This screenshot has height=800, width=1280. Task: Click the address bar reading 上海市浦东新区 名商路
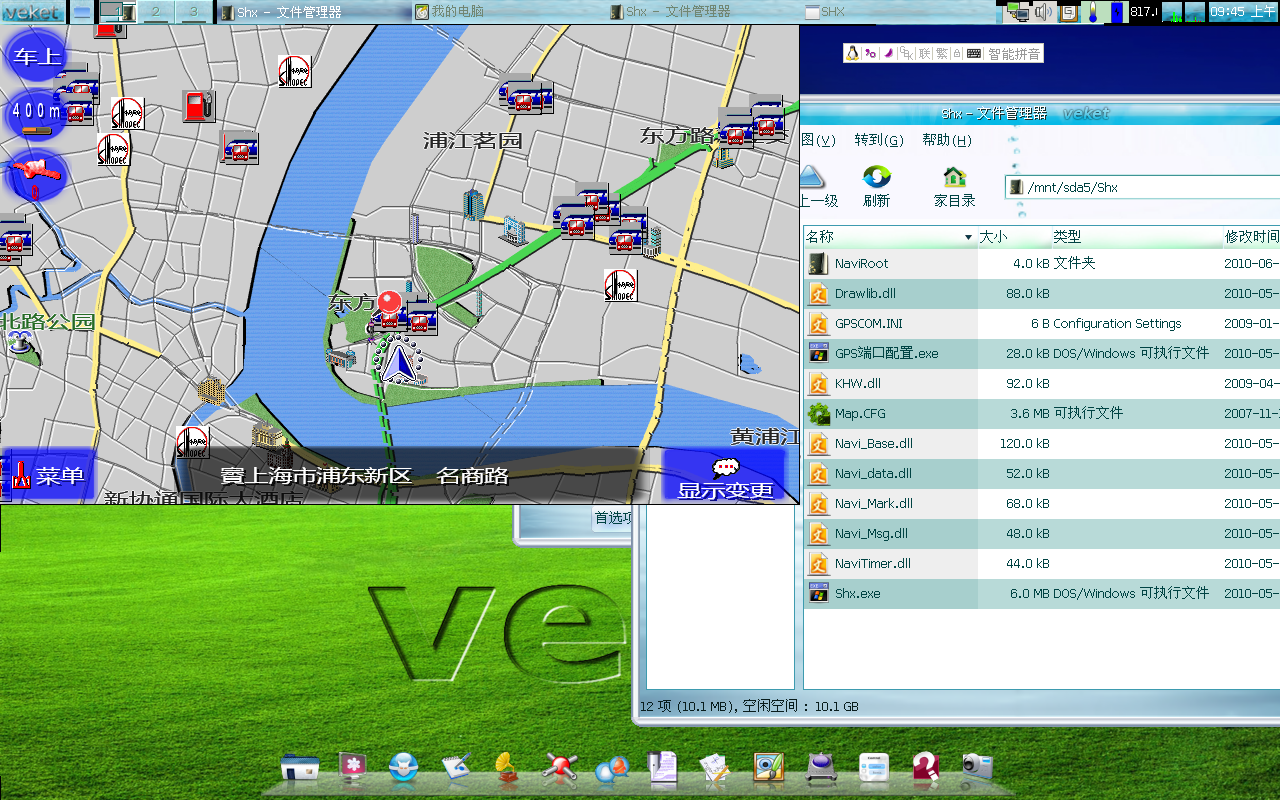pyautogui.click(x=364, y=476)
